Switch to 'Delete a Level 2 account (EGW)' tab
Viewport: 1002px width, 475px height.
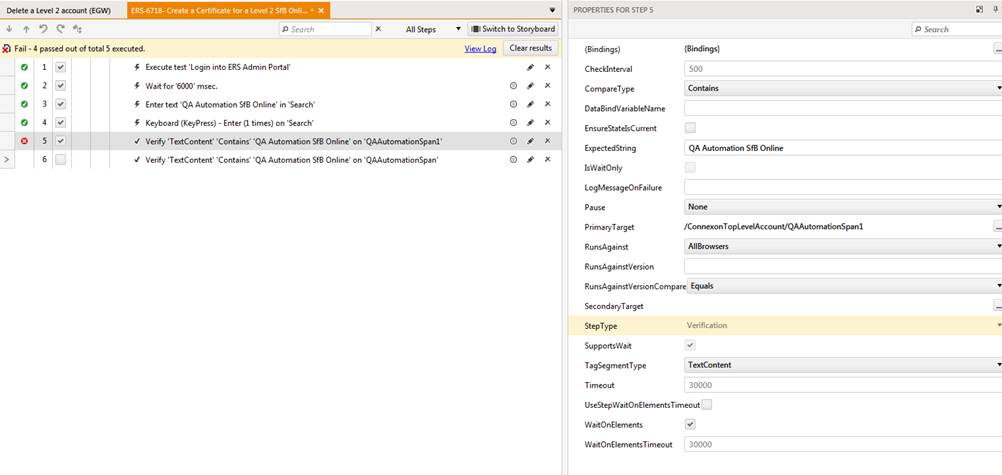[x=59, y=9]
